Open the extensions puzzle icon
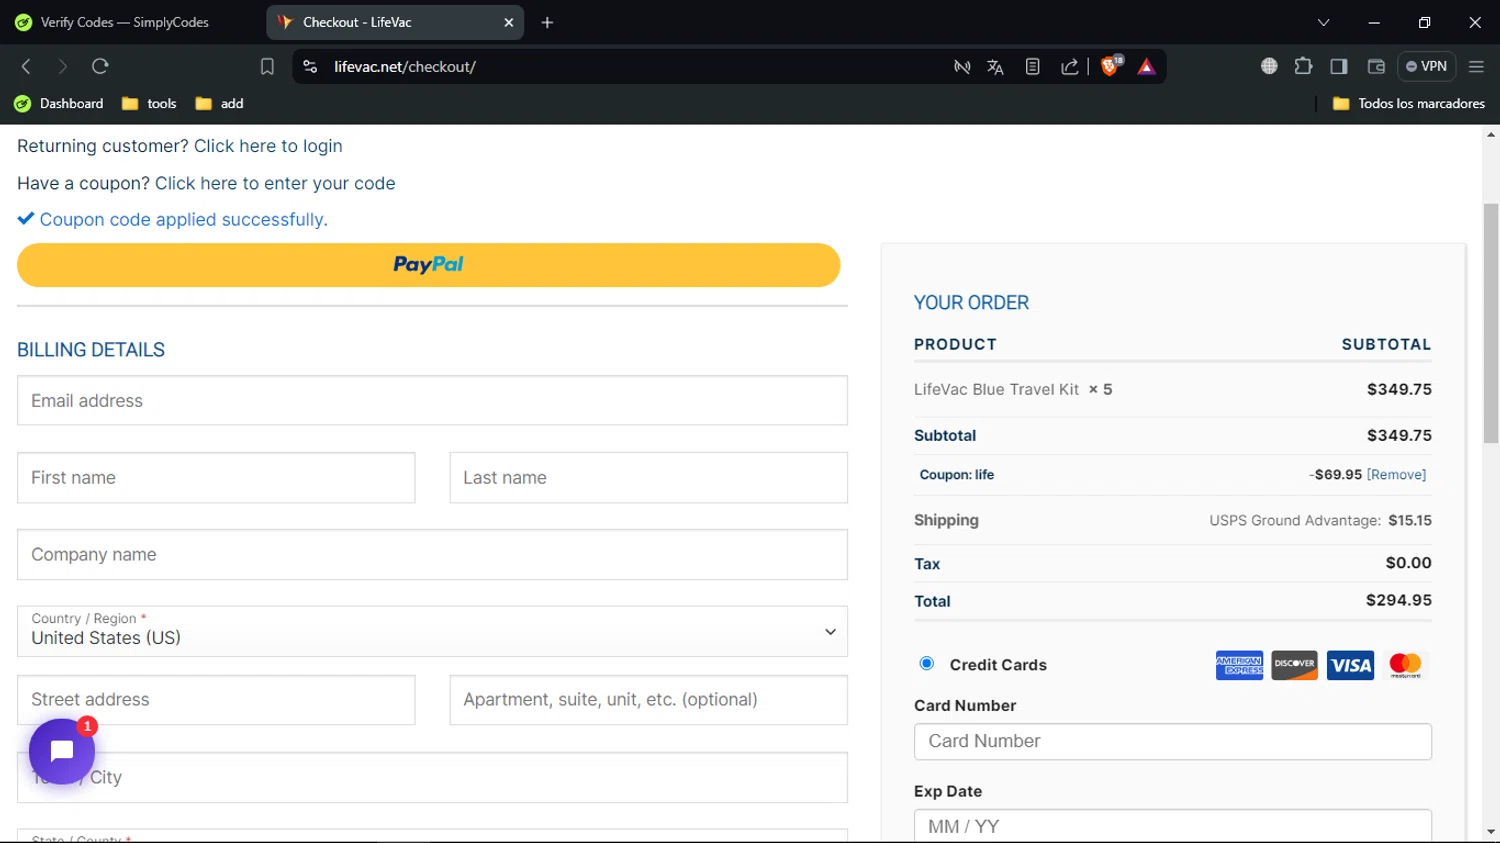The image size is (1500, 843). pyautogui.click(x=1303, y=66)
